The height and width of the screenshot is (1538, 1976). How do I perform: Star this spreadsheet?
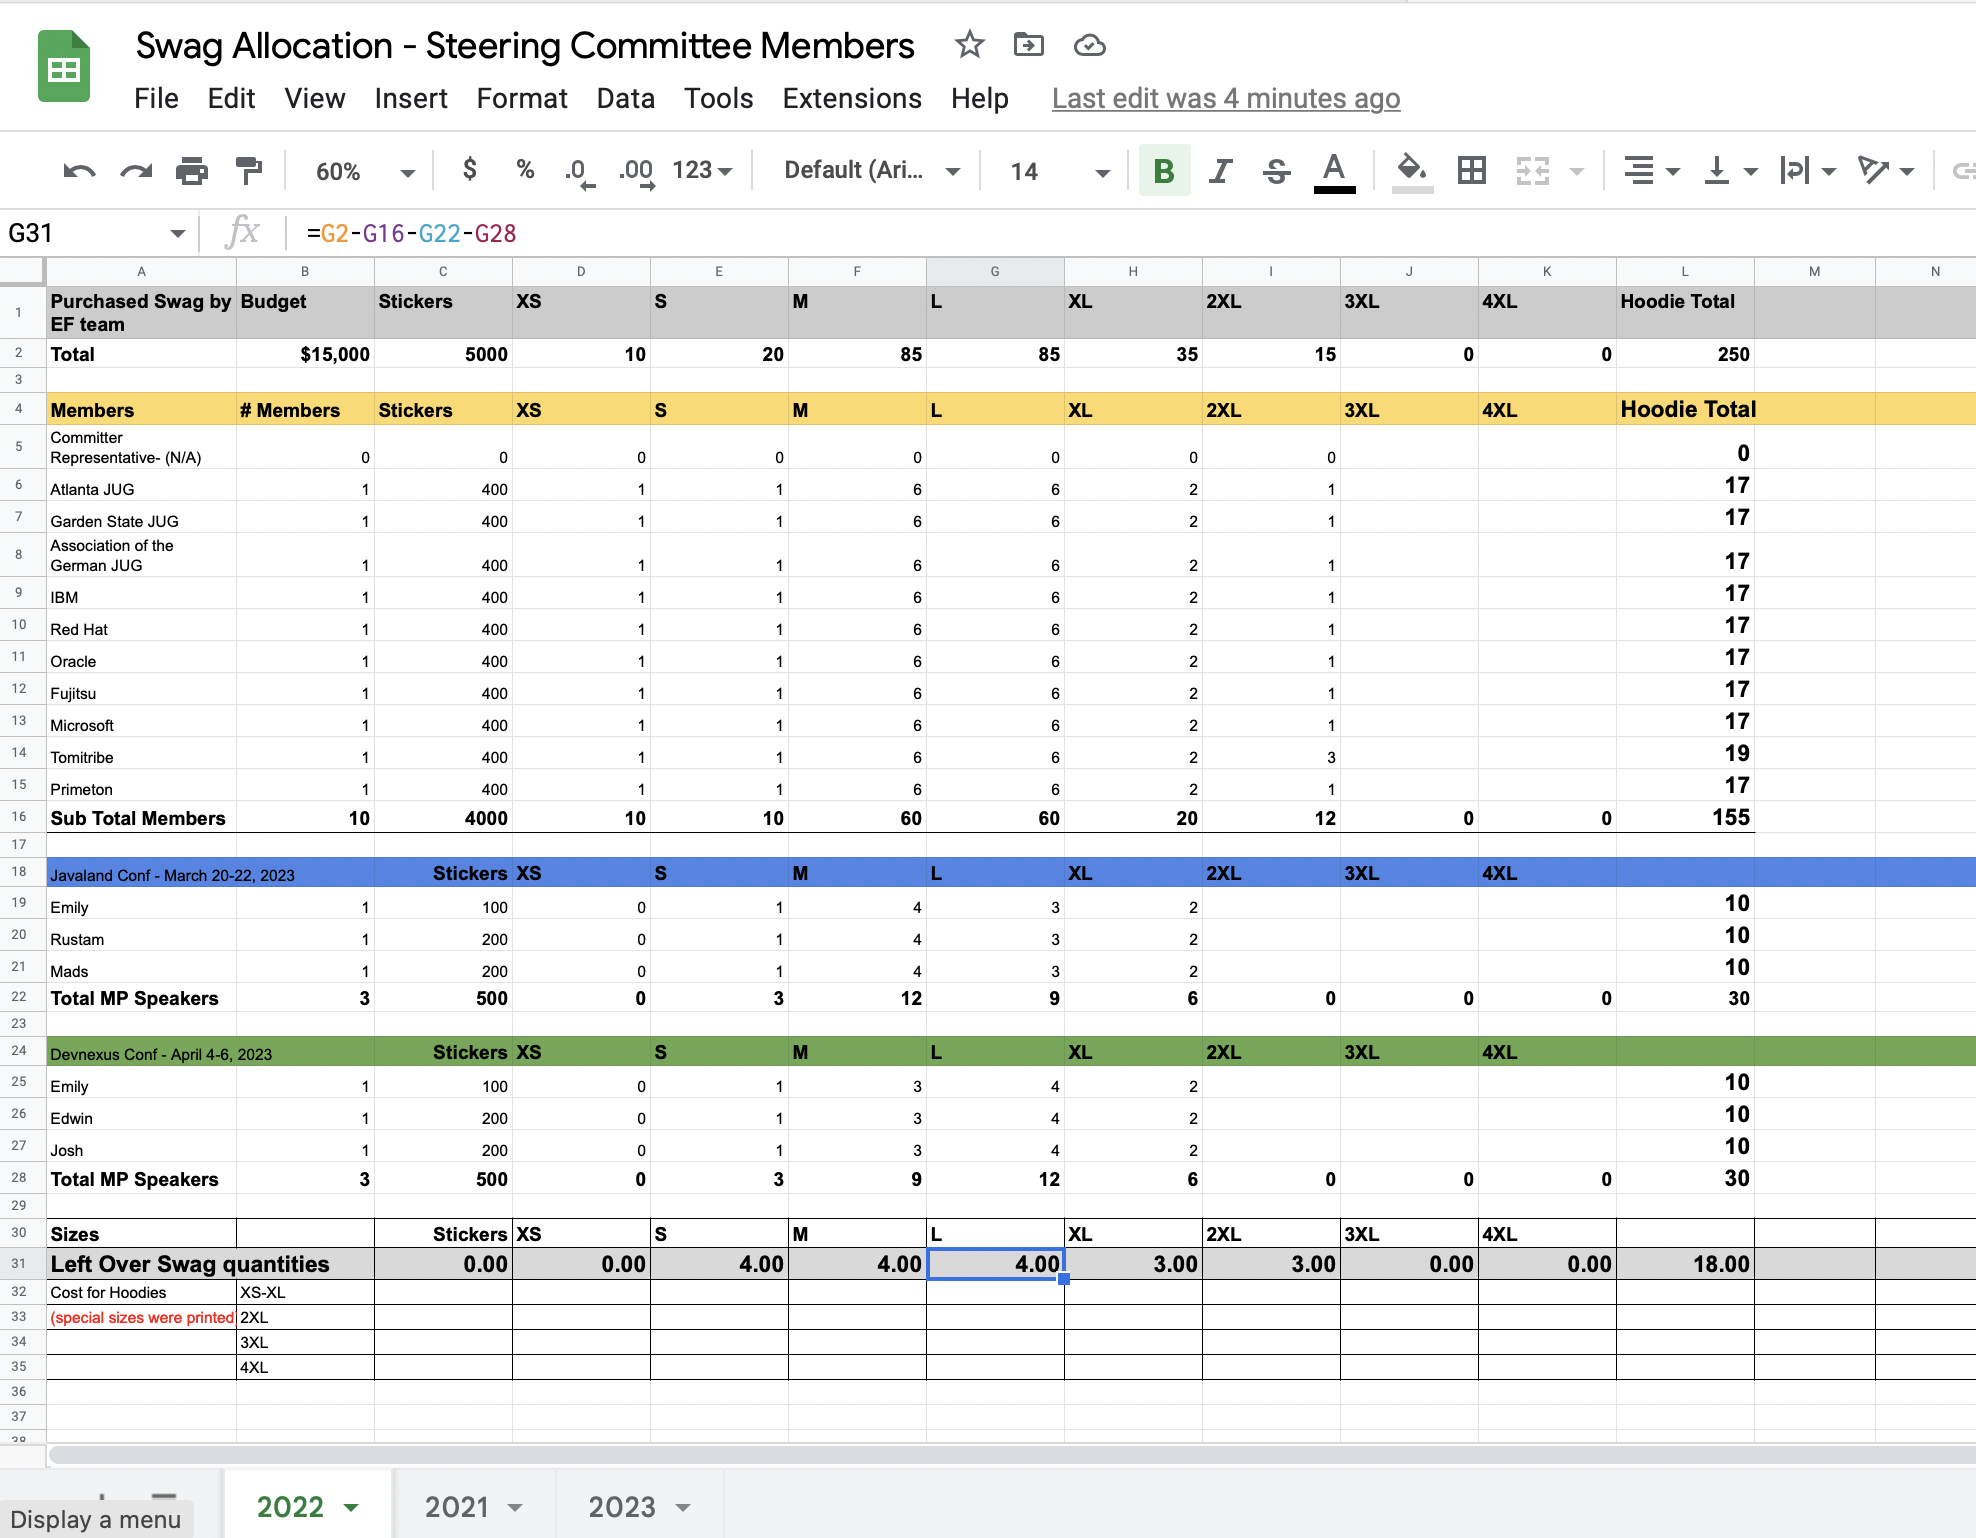pyautogui.click(x=969, y=45)
